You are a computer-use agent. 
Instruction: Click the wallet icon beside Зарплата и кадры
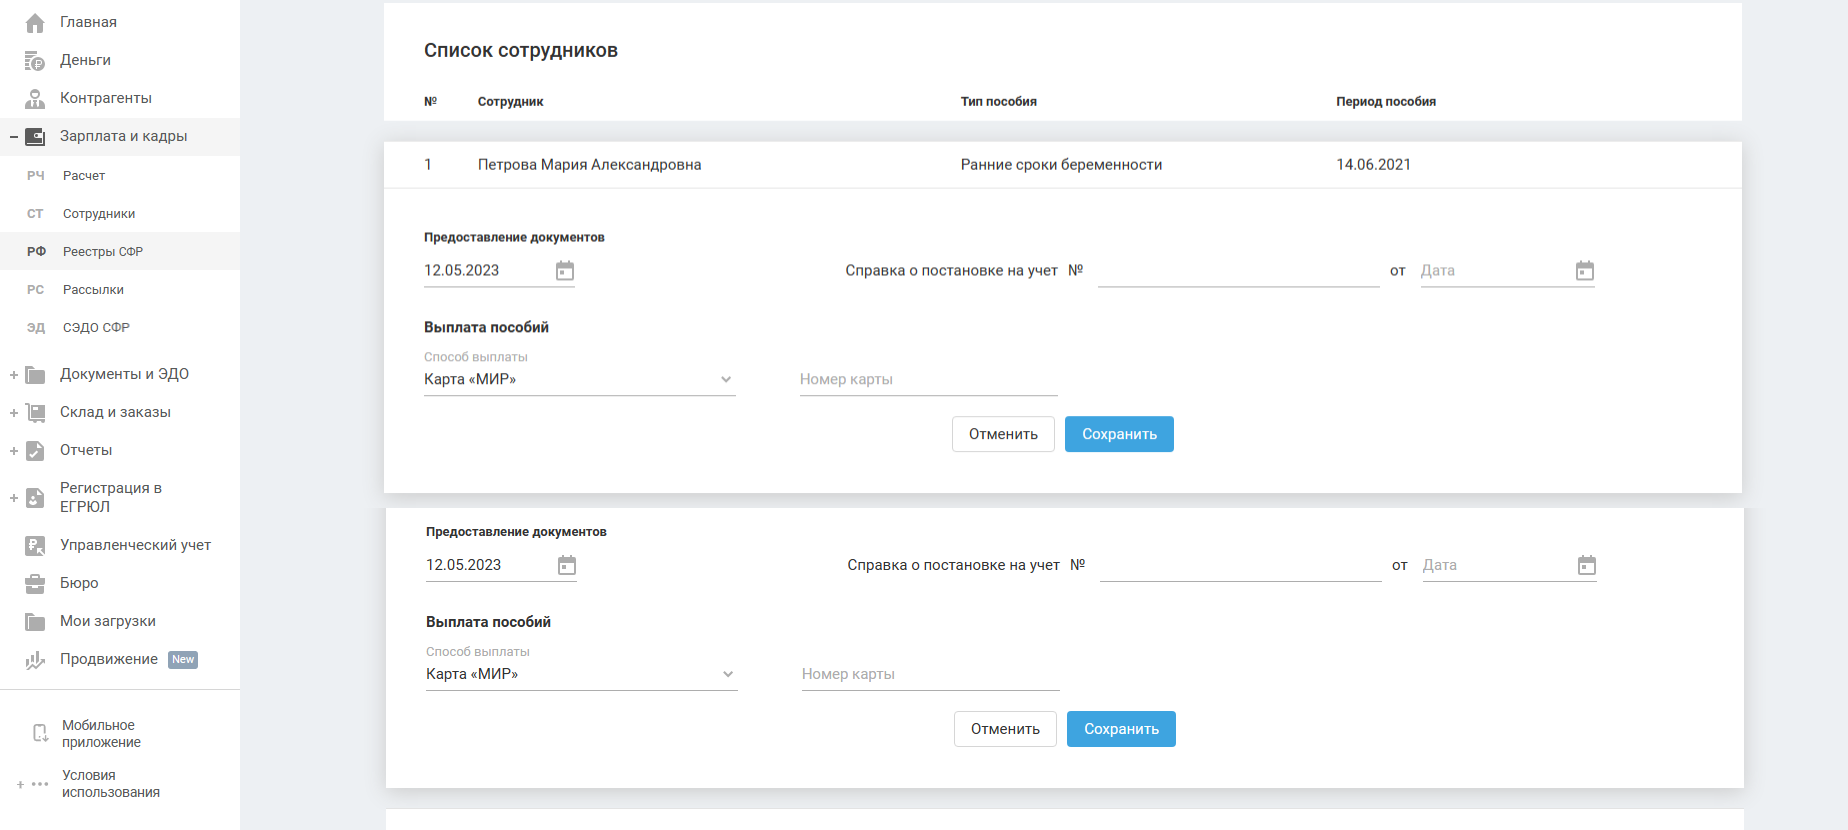tap(35, 137)
